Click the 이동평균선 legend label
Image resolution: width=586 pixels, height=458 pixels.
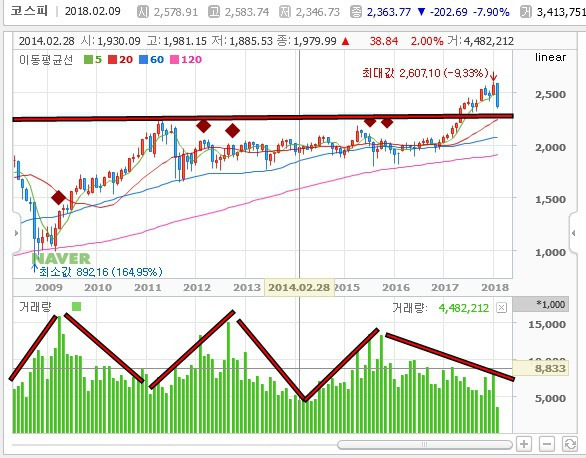click(x=46, y=60)
